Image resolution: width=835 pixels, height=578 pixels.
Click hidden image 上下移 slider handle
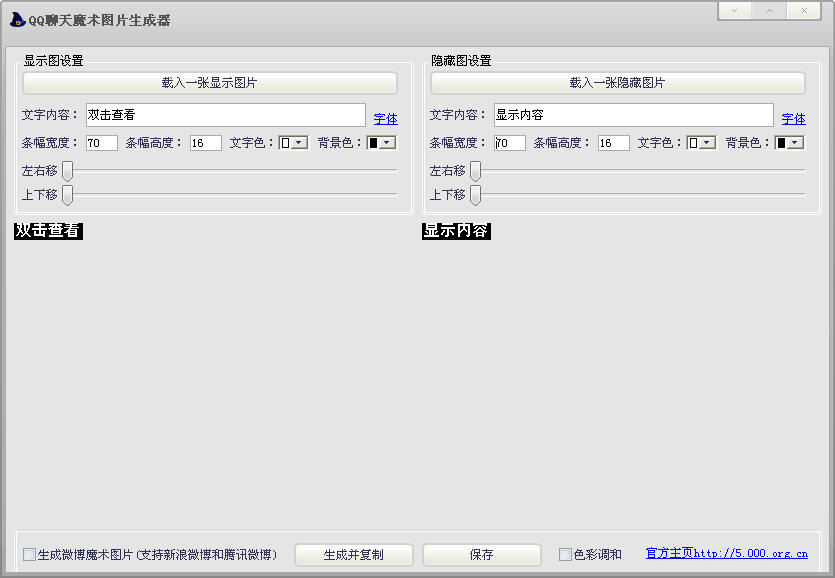pos(476,195)
